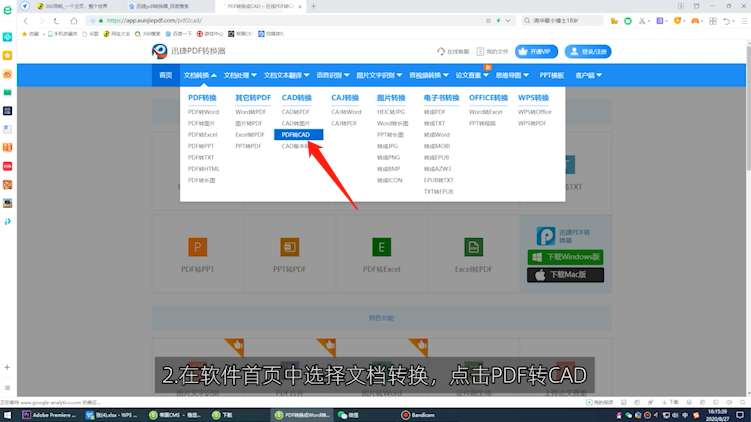Expand the 语音识别 dropdown
Screen dimensions: 751x422
click(333, 75)
